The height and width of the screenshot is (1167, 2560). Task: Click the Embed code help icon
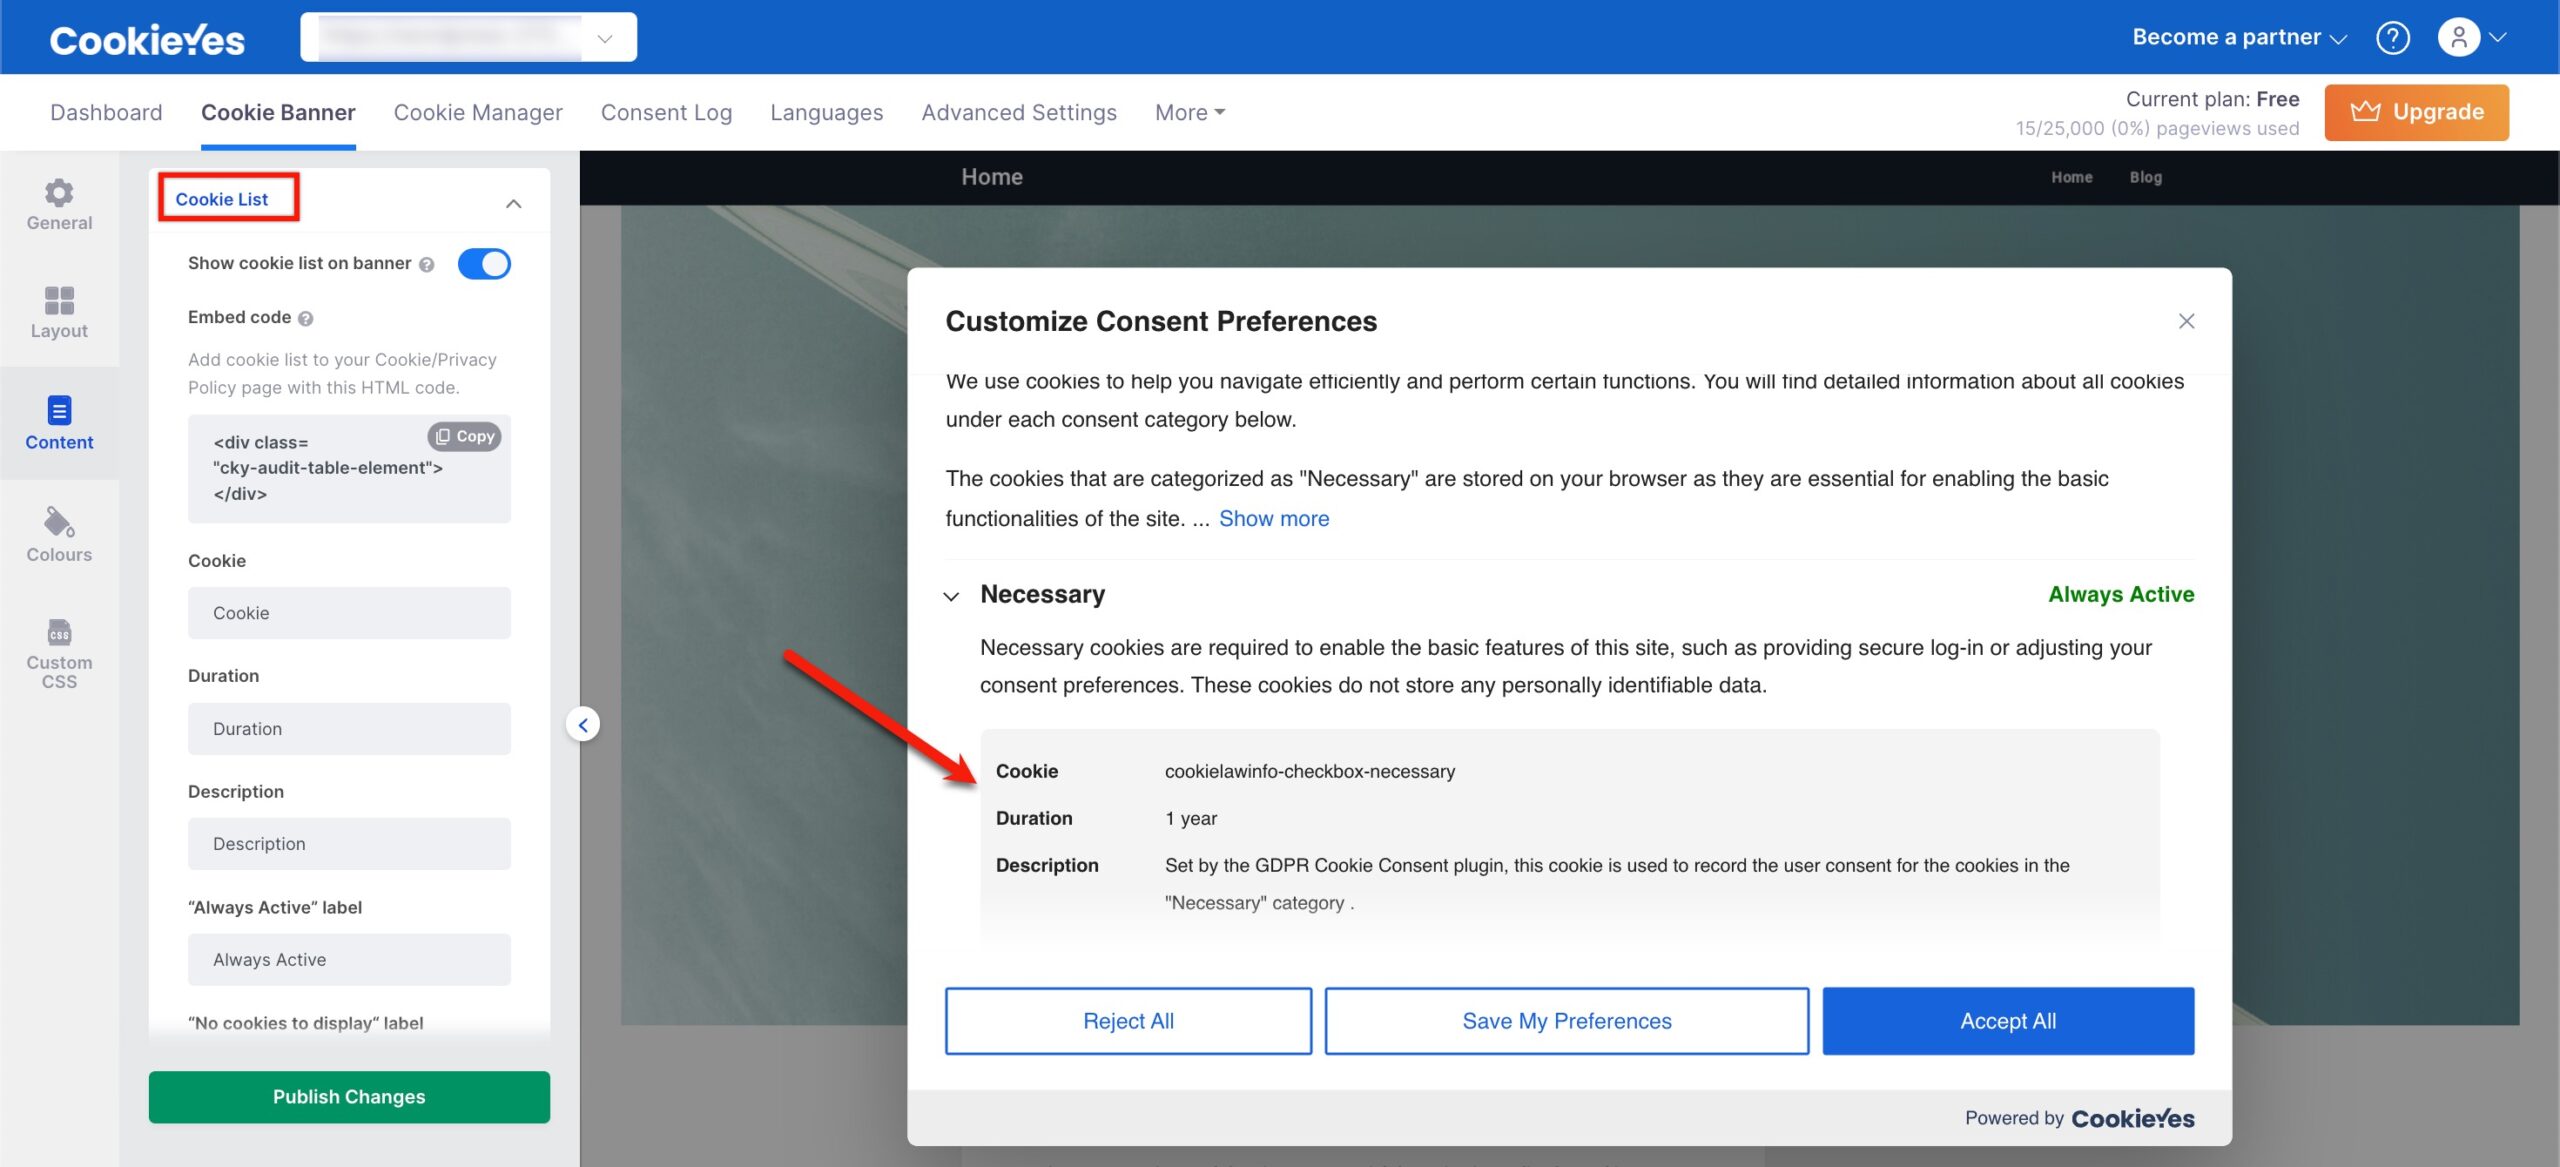click(306, 318)
